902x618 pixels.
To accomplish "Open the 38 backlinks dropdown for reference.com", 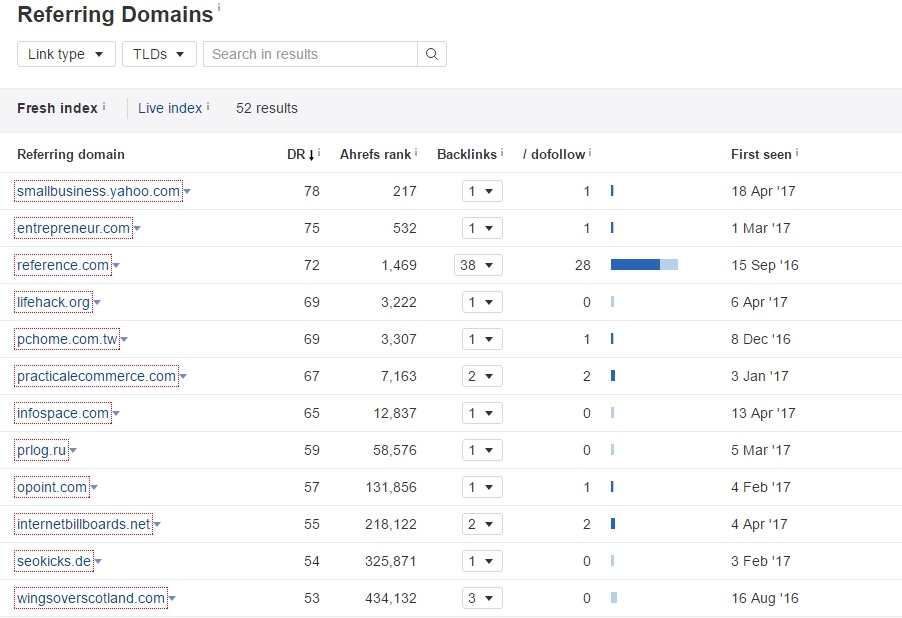I will [478, 265].
